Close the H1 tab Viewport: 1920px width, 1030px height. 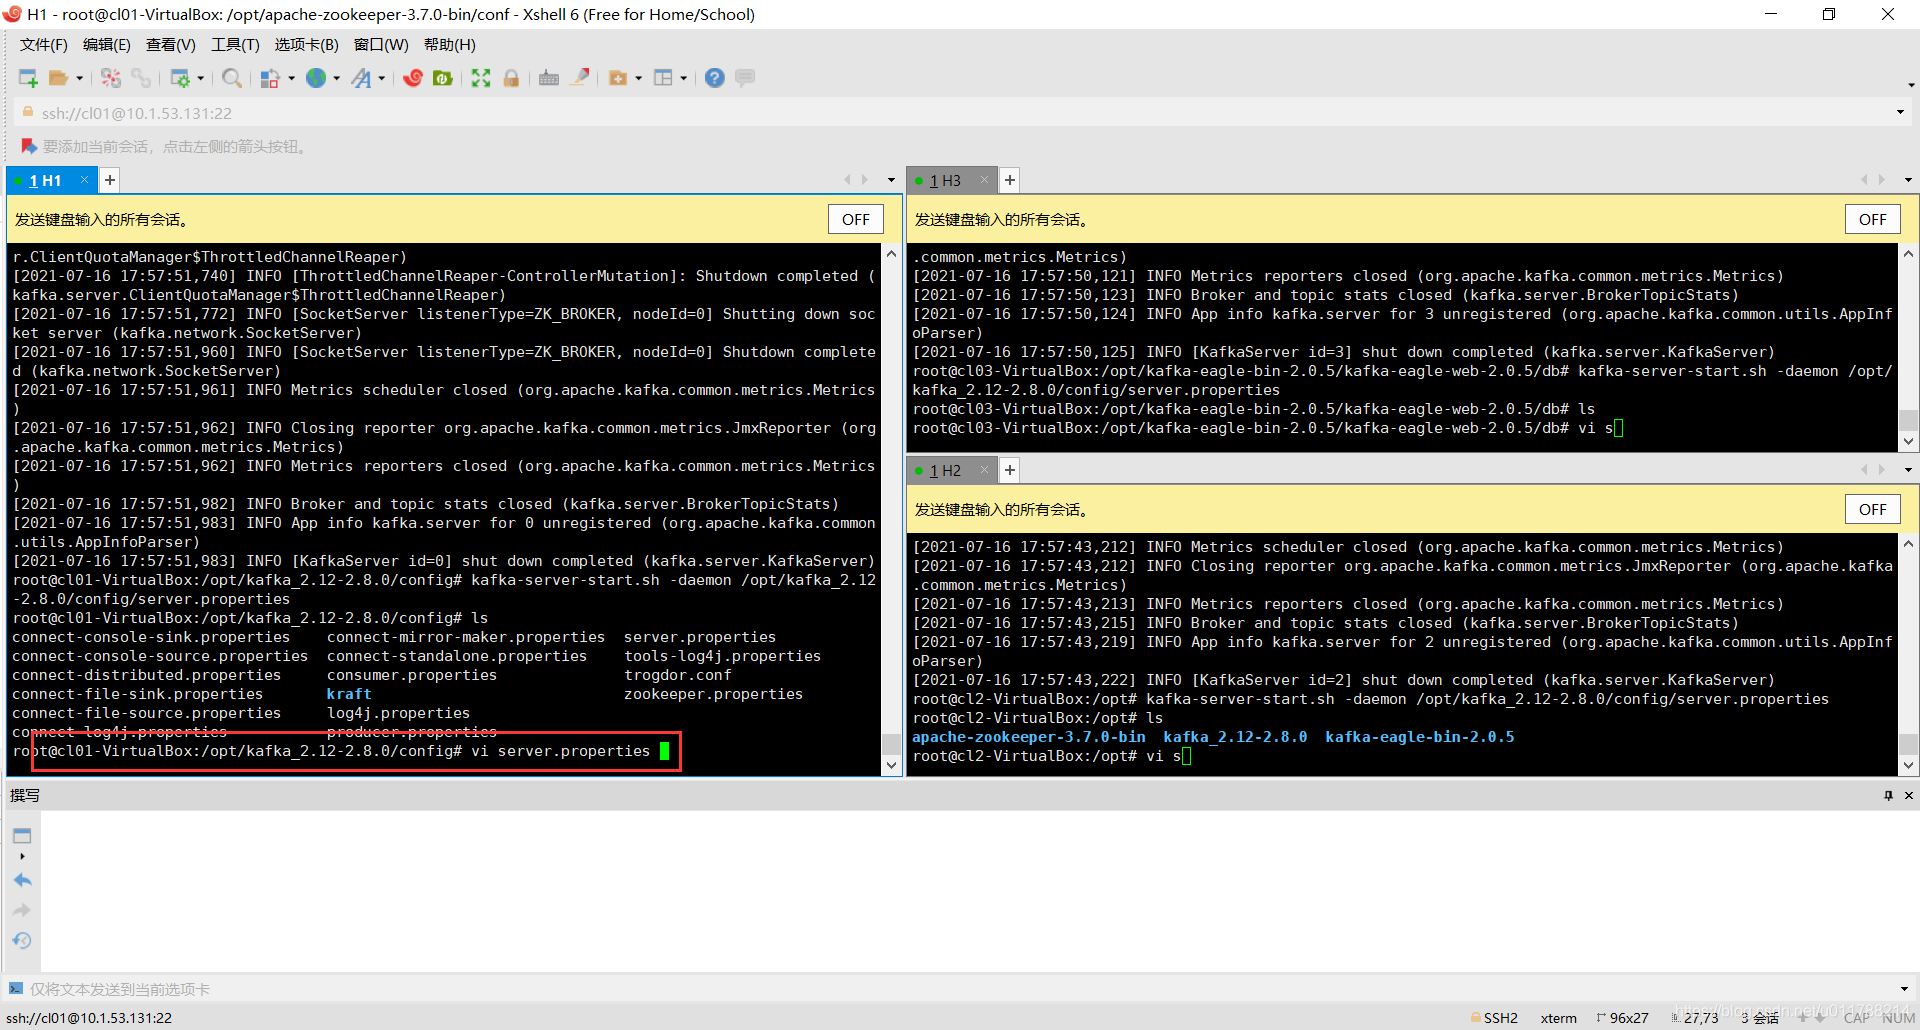pyautogui.click(x=85, y=180)
